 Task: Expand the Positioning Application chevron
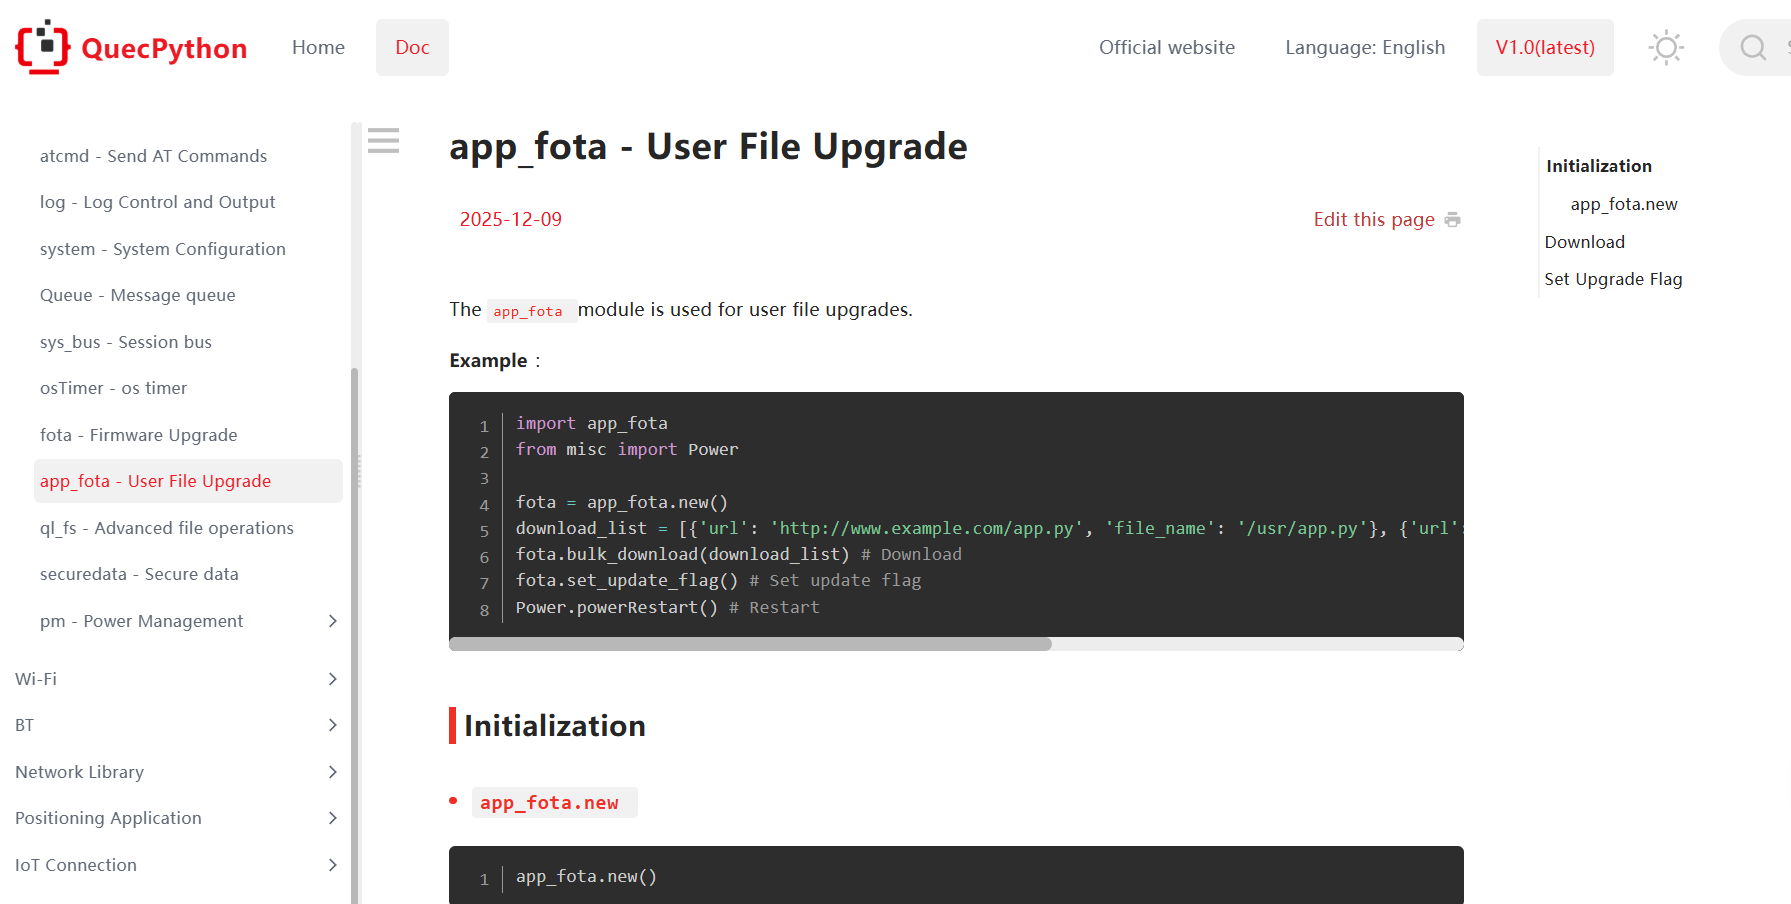332,818
